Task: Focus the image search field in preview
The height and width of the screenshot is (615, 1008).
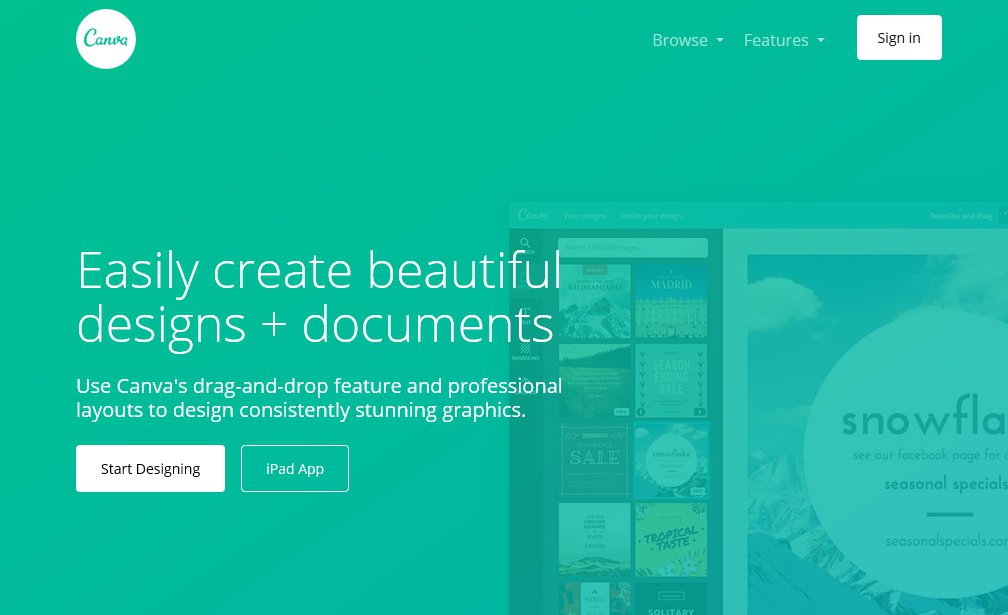Action: [x=632, y=247]
